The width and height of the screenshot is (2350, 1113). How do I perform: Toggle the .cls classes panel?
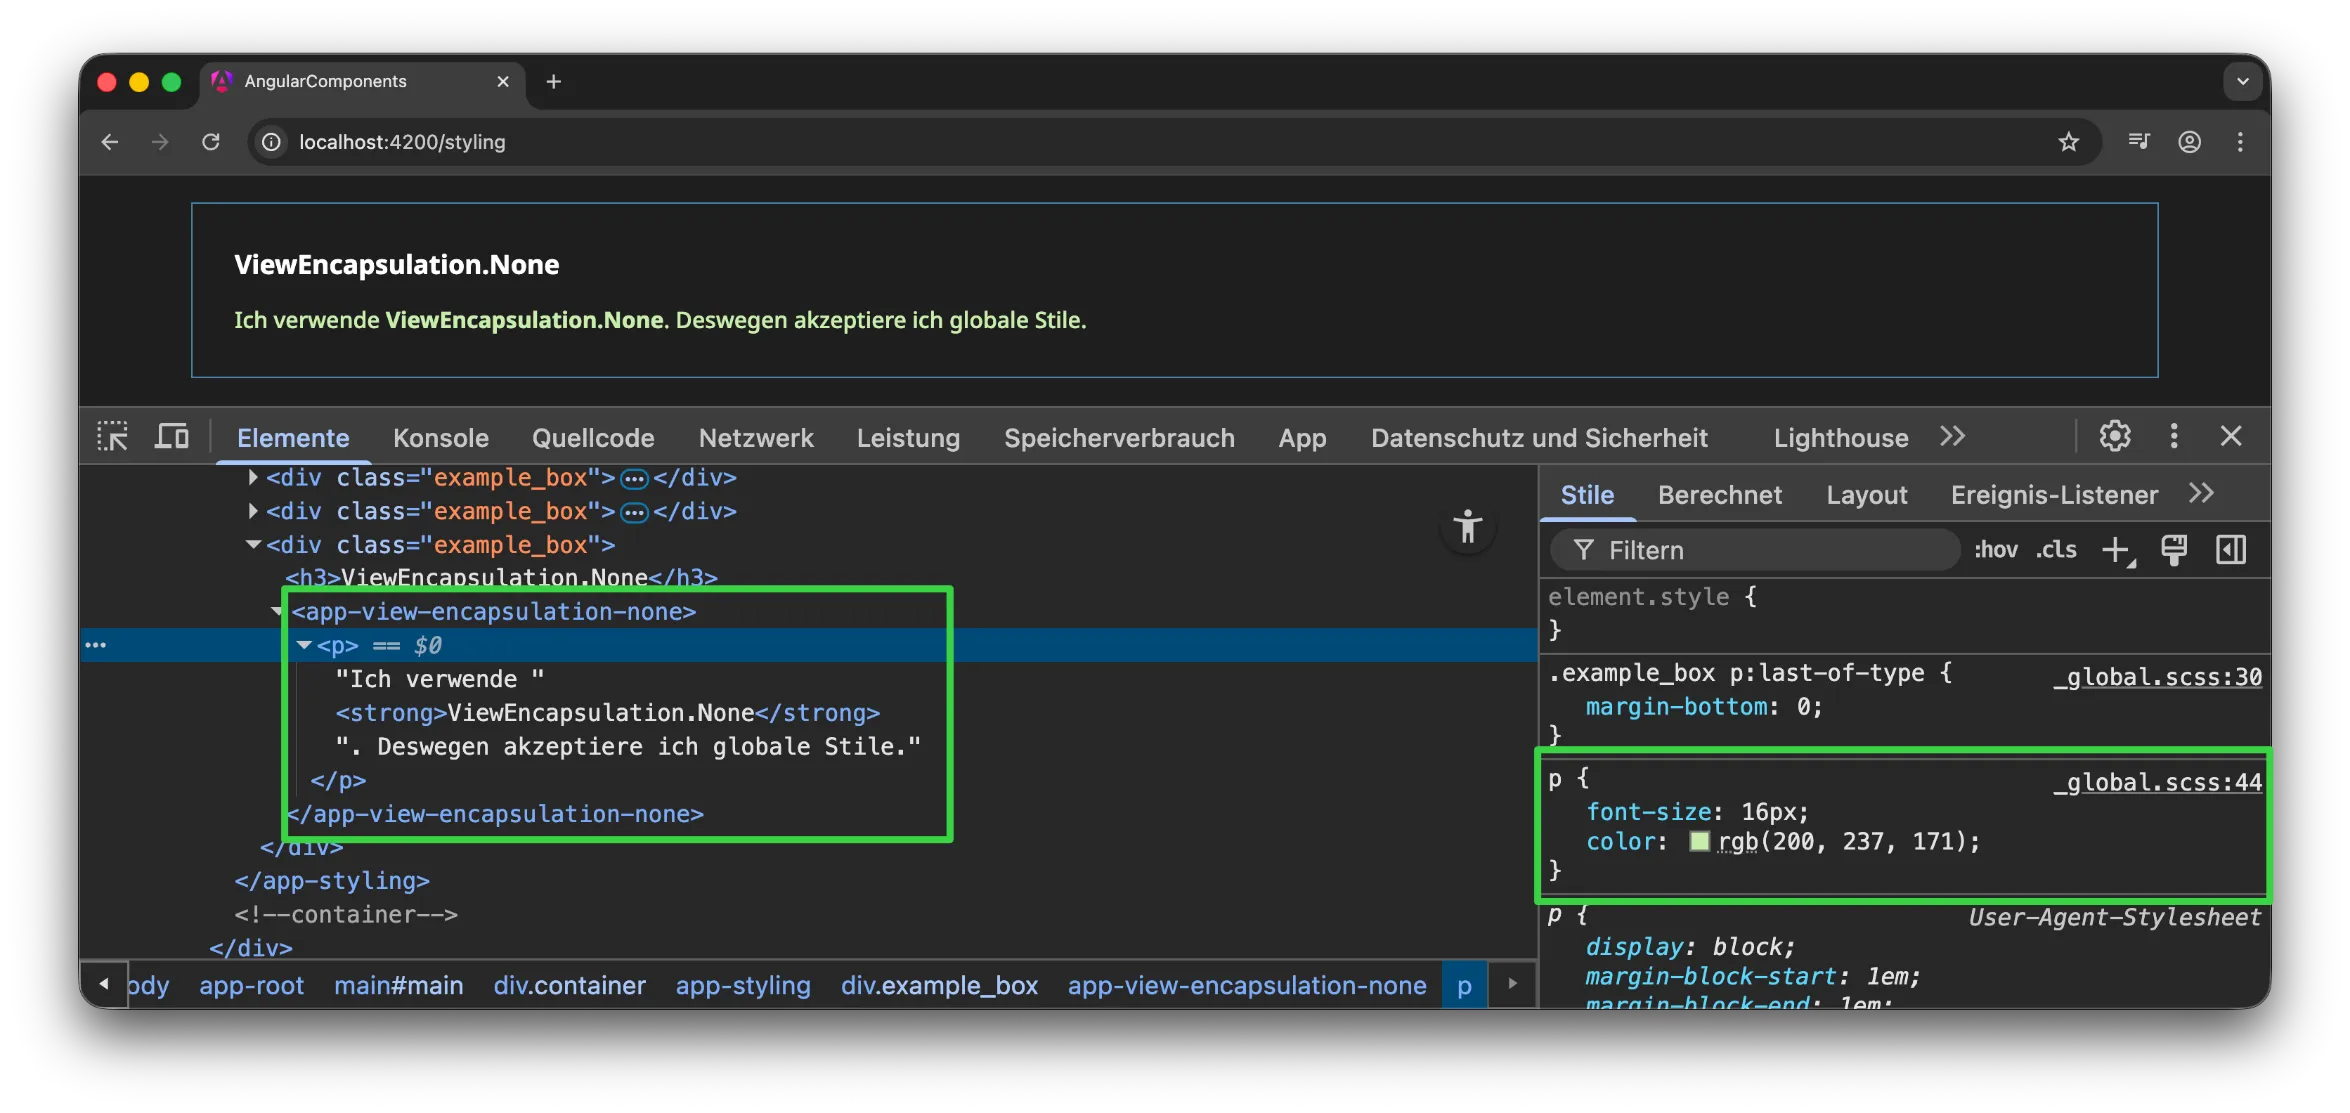[x=2056, y=550]
